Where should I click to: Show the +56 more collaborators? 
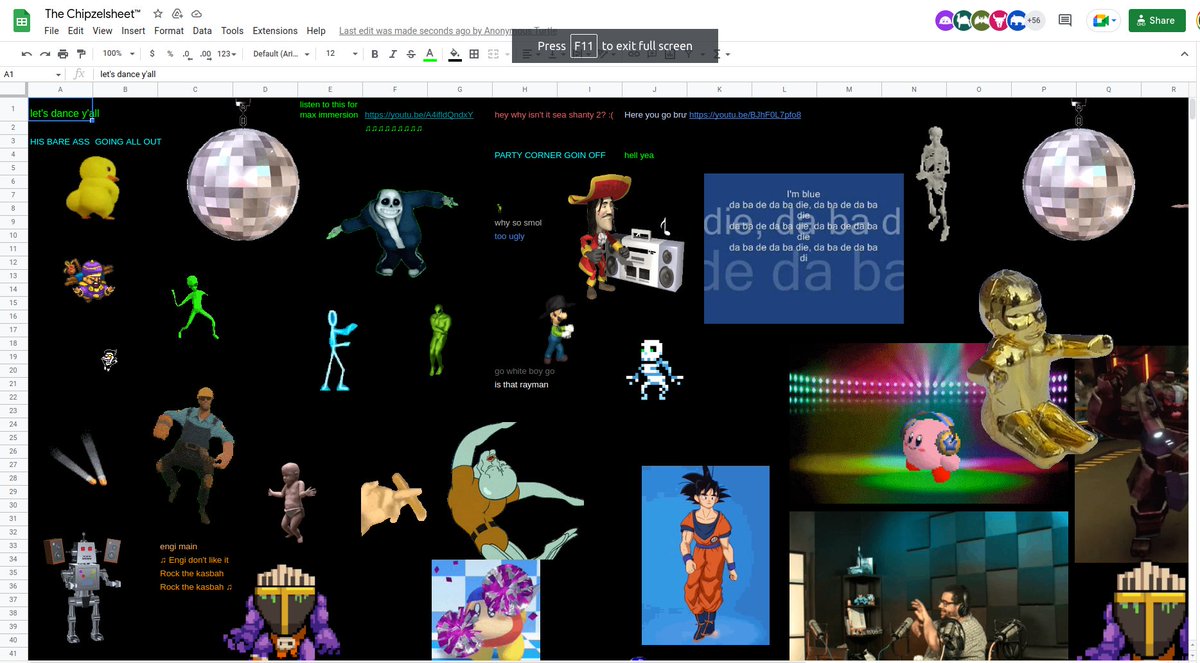click(x=1035, y=20)
